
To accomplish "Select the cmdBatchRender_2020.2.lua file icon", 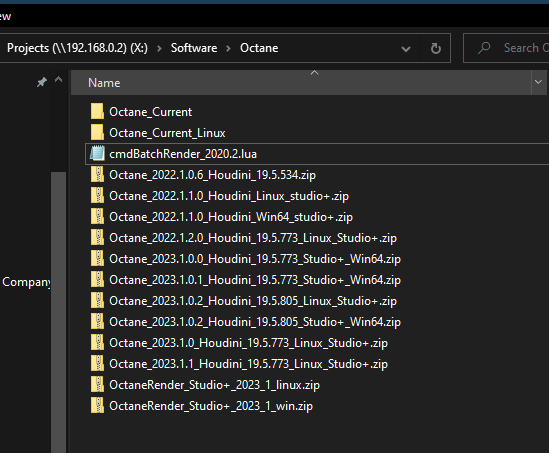I will (97, 154).
